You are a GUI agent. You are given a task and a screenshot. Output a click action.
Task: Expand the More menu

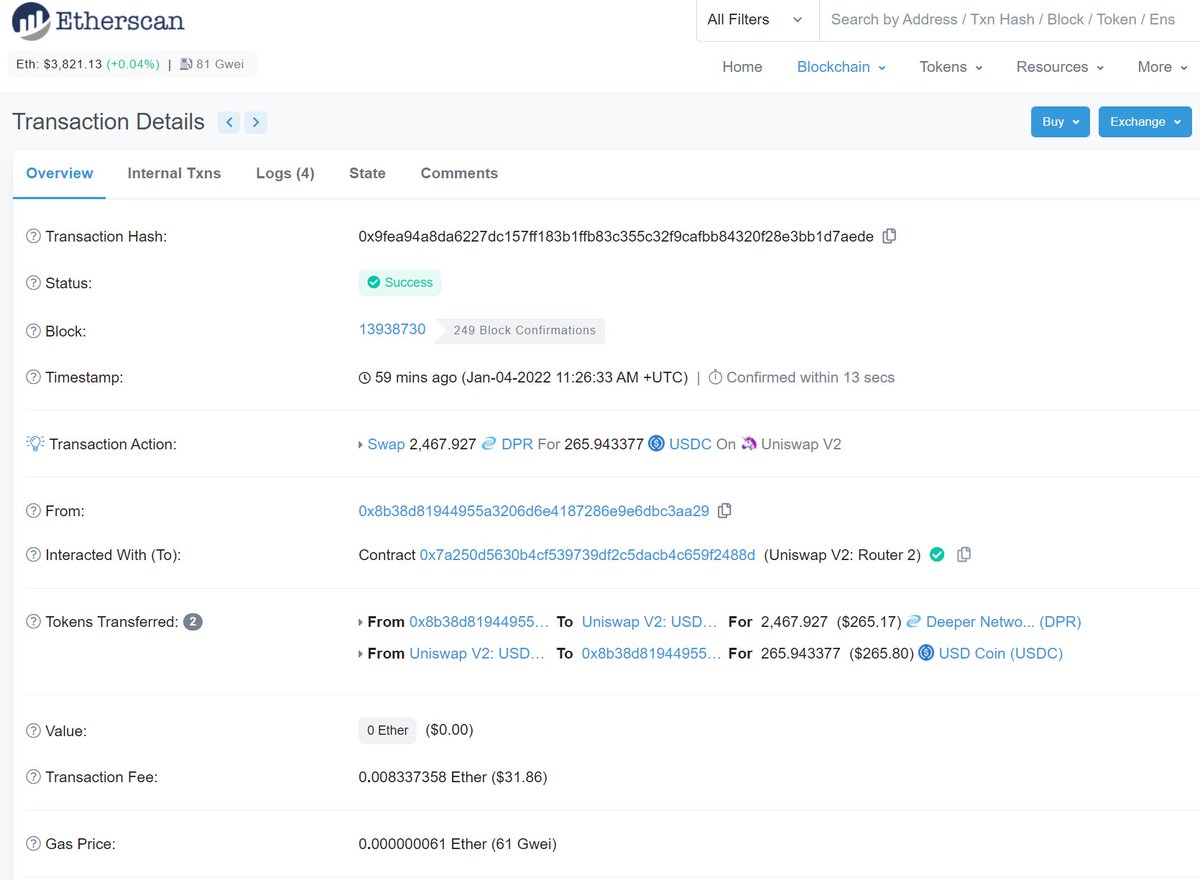[1162, 67]
